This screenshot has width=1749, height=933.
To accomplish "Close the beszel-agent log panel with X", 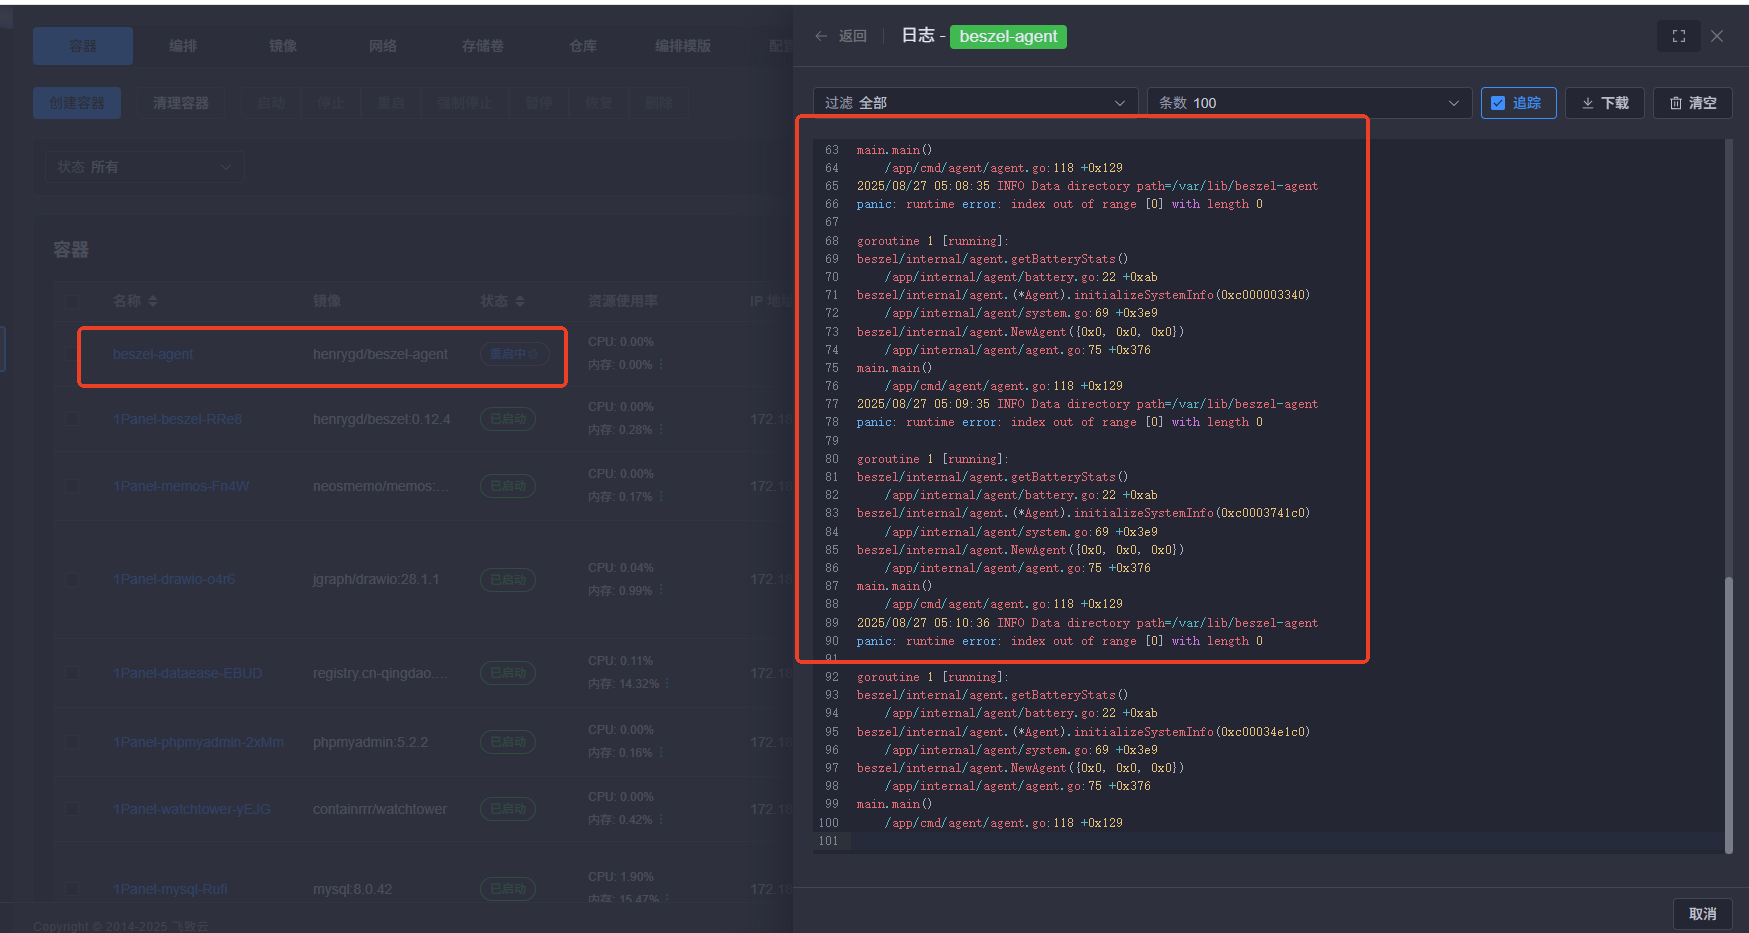I will [x=1717, y=36].
